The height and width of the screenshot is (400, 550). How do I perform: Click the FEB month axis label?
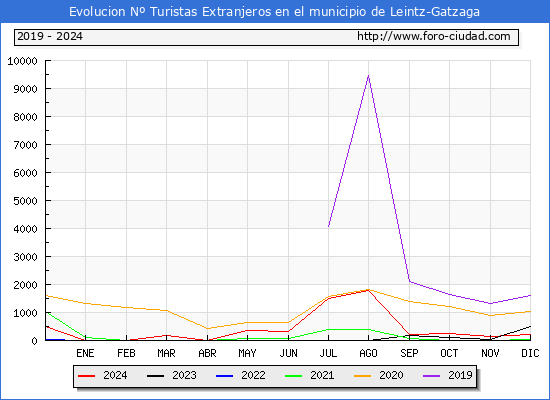(126, 353)
